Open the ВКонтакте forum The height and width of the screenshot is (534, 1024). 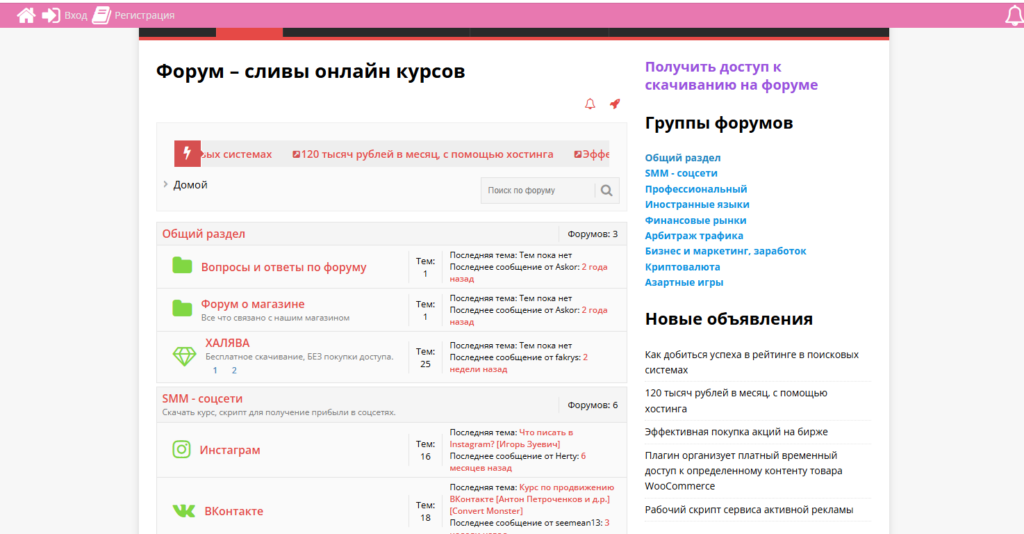point(234,511)
